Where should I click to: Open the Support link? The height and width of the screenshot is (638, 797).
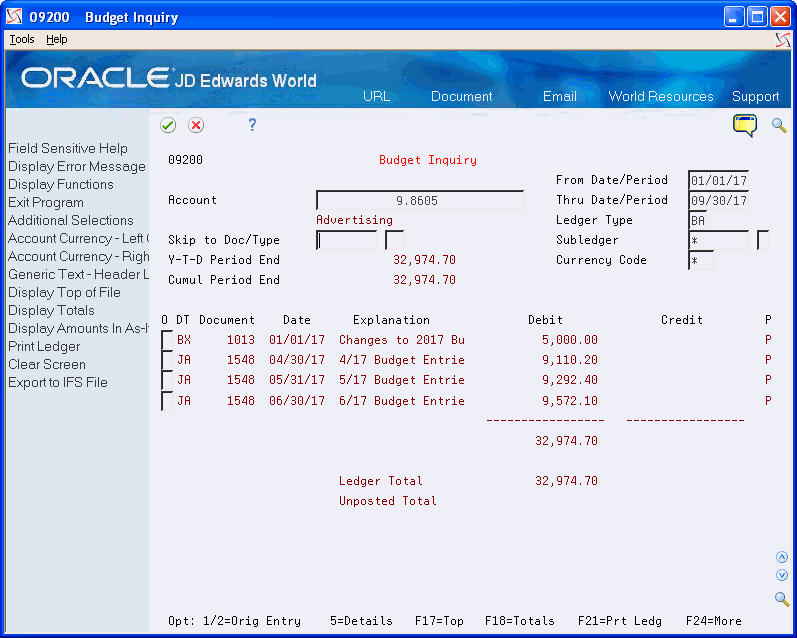pos(755,97)
